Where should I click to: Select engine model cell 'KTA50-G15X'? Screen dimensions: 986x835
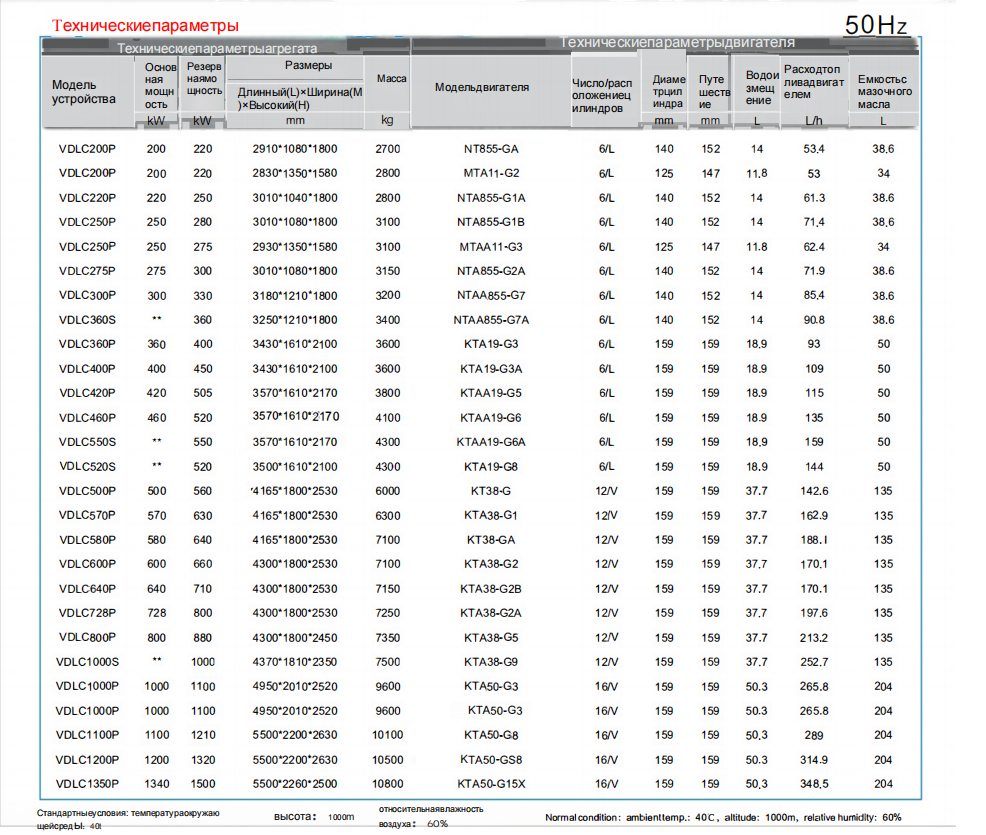(x=491, y=784)
